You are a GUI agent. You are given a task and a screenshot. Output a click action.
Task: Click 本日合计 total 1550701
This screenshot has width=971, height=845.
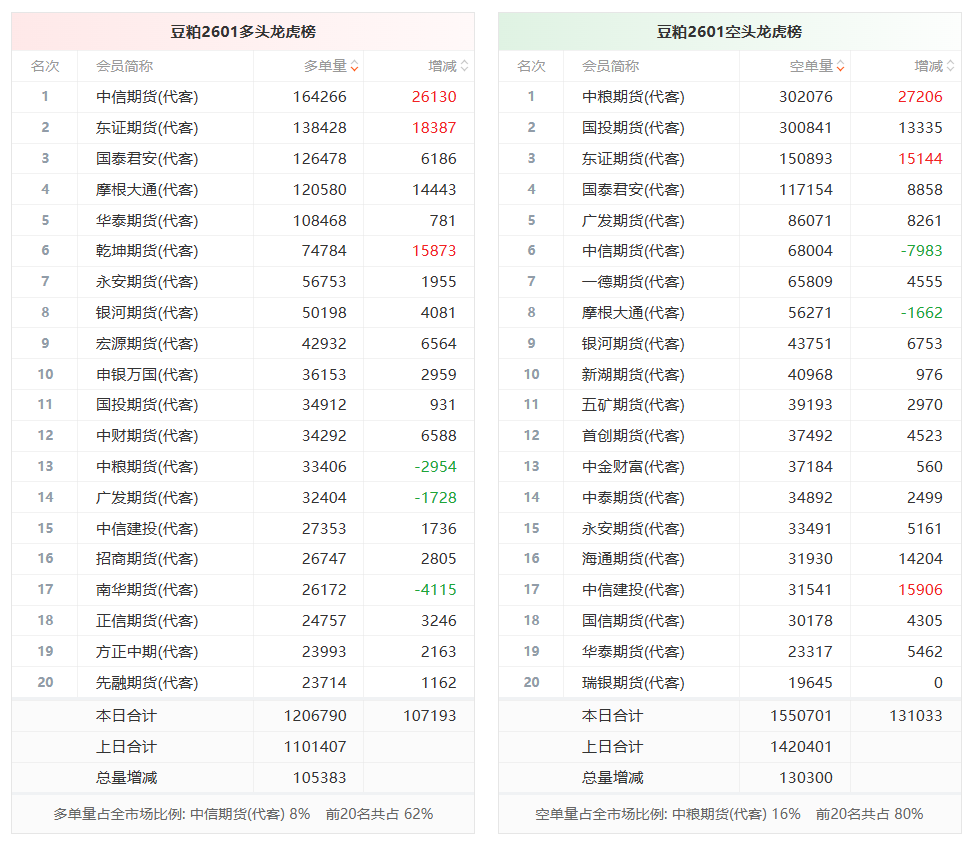(801, 716)
